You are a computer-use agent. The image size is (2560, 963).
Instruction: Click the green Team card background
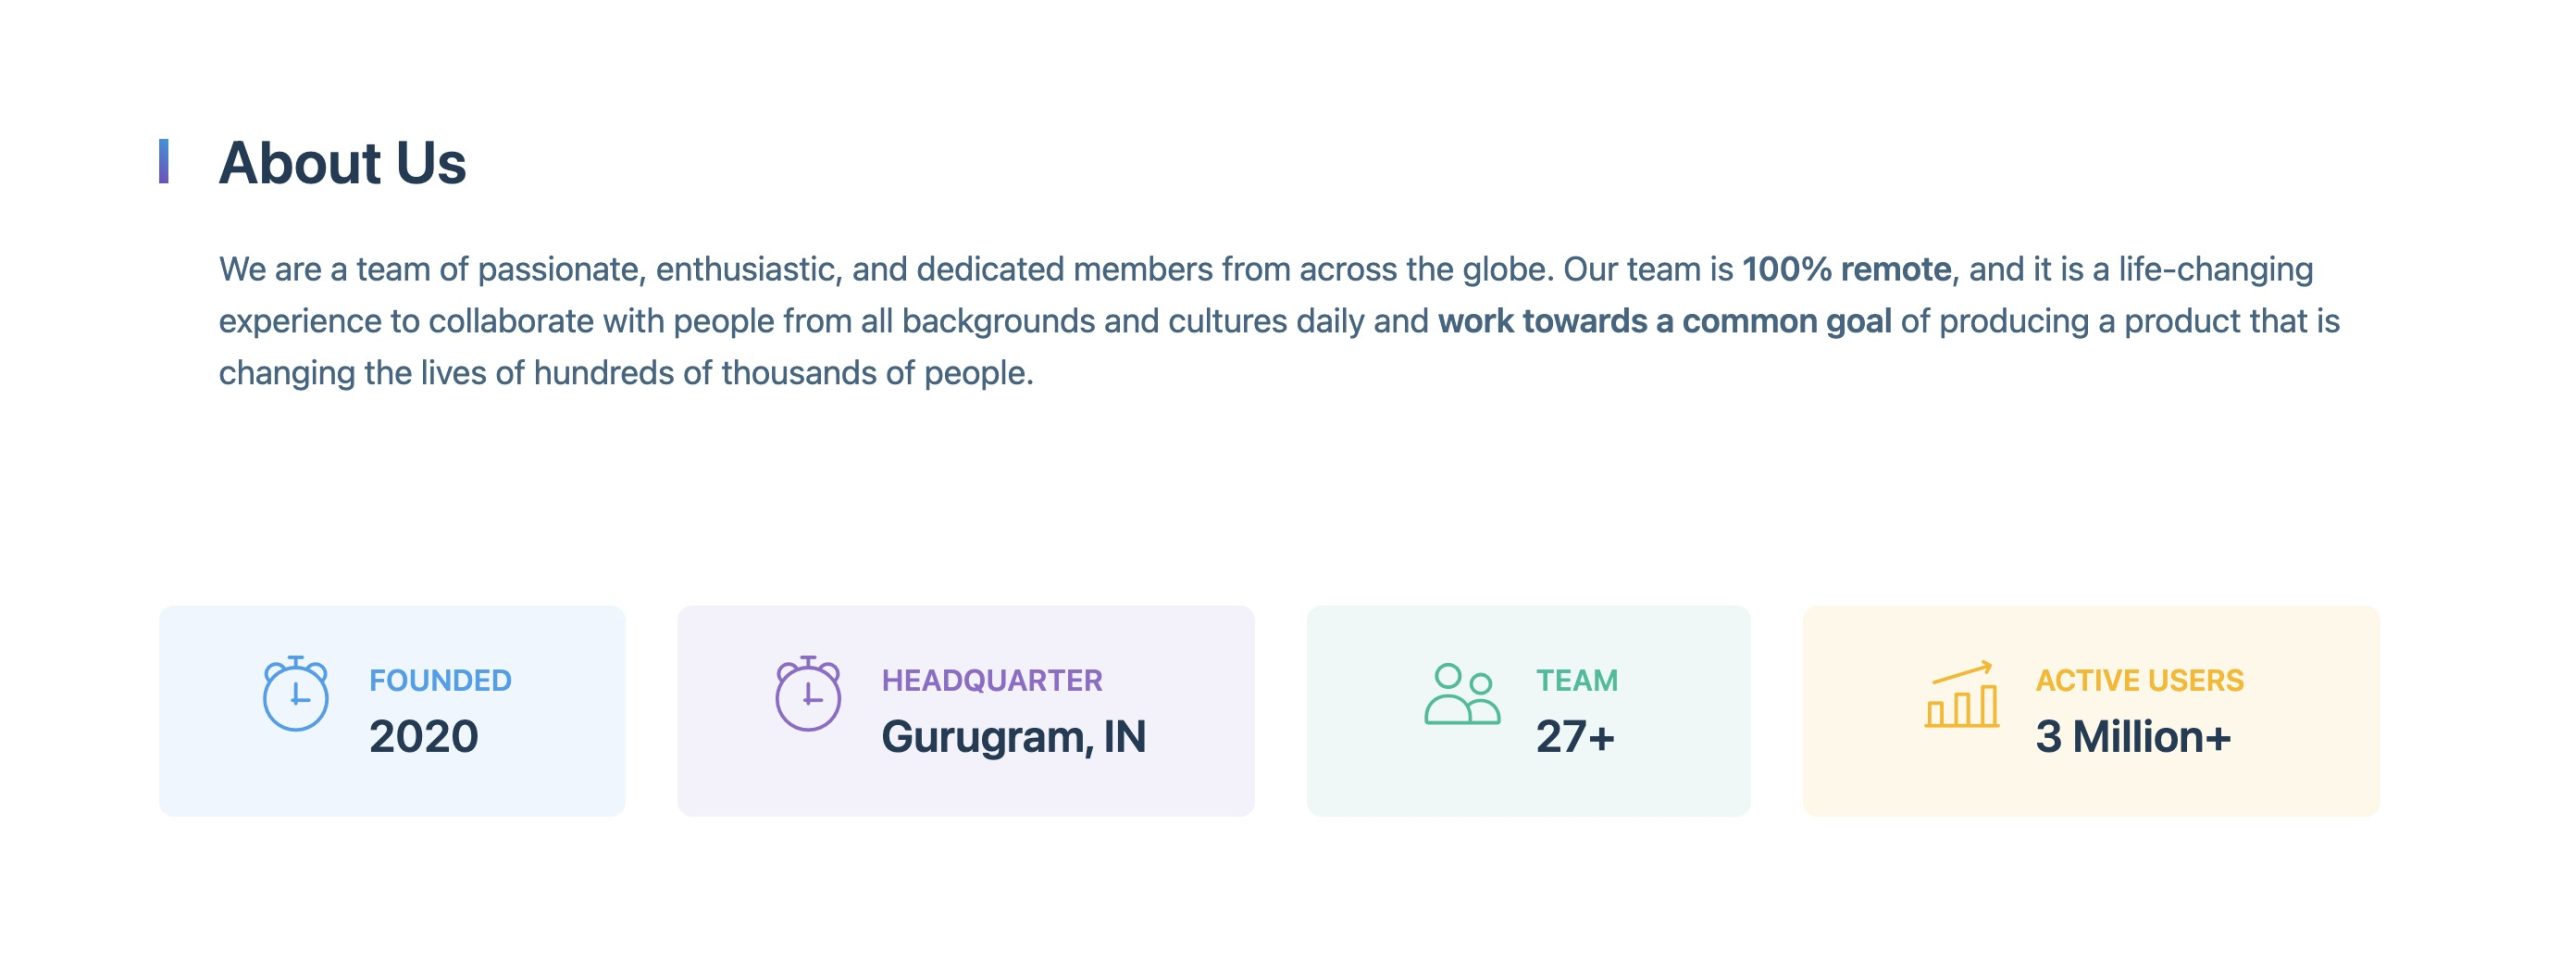click(1529, 711)
